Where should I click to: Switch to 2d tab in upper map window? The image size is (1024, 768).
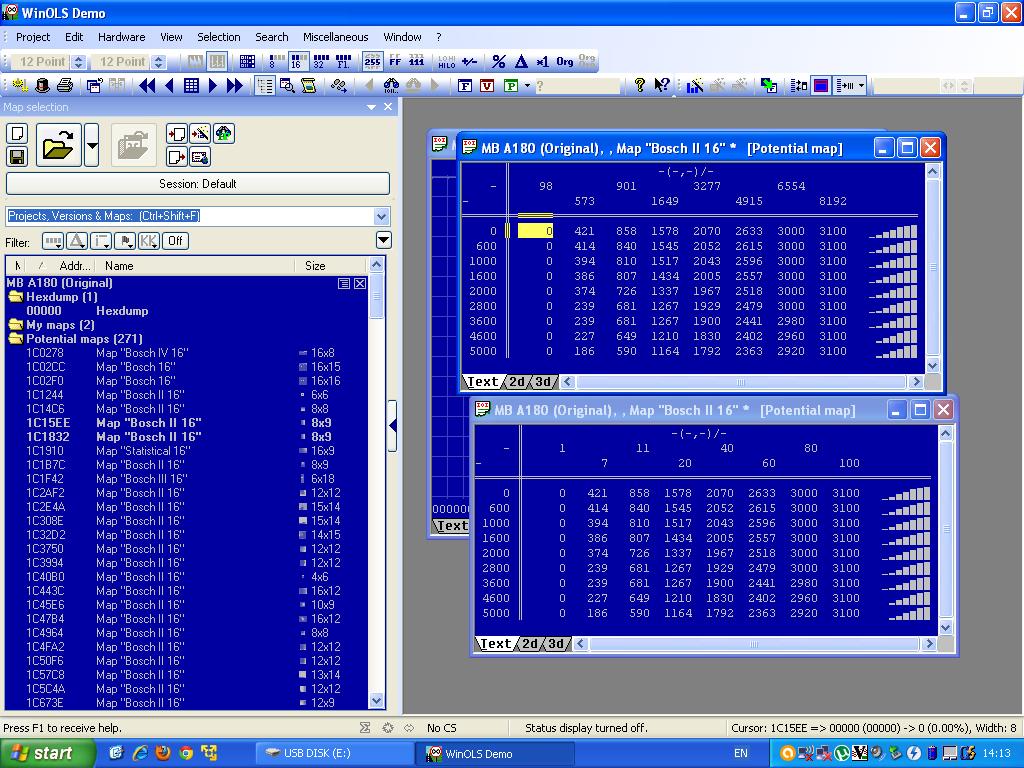tap(517, 382)
